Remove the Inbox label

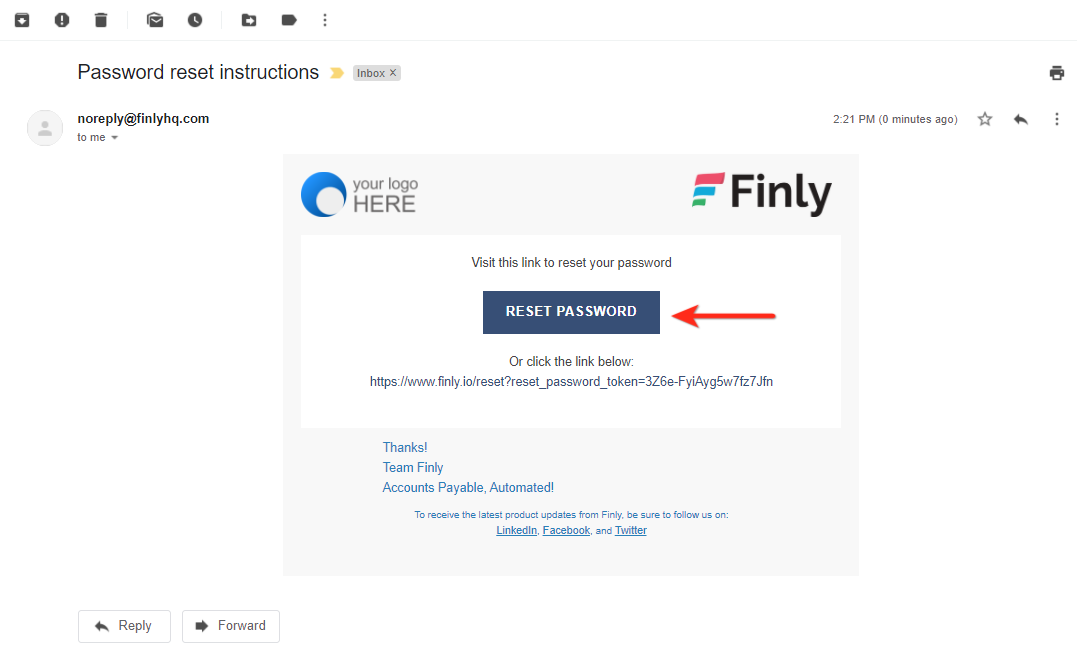tap(393, 73)
